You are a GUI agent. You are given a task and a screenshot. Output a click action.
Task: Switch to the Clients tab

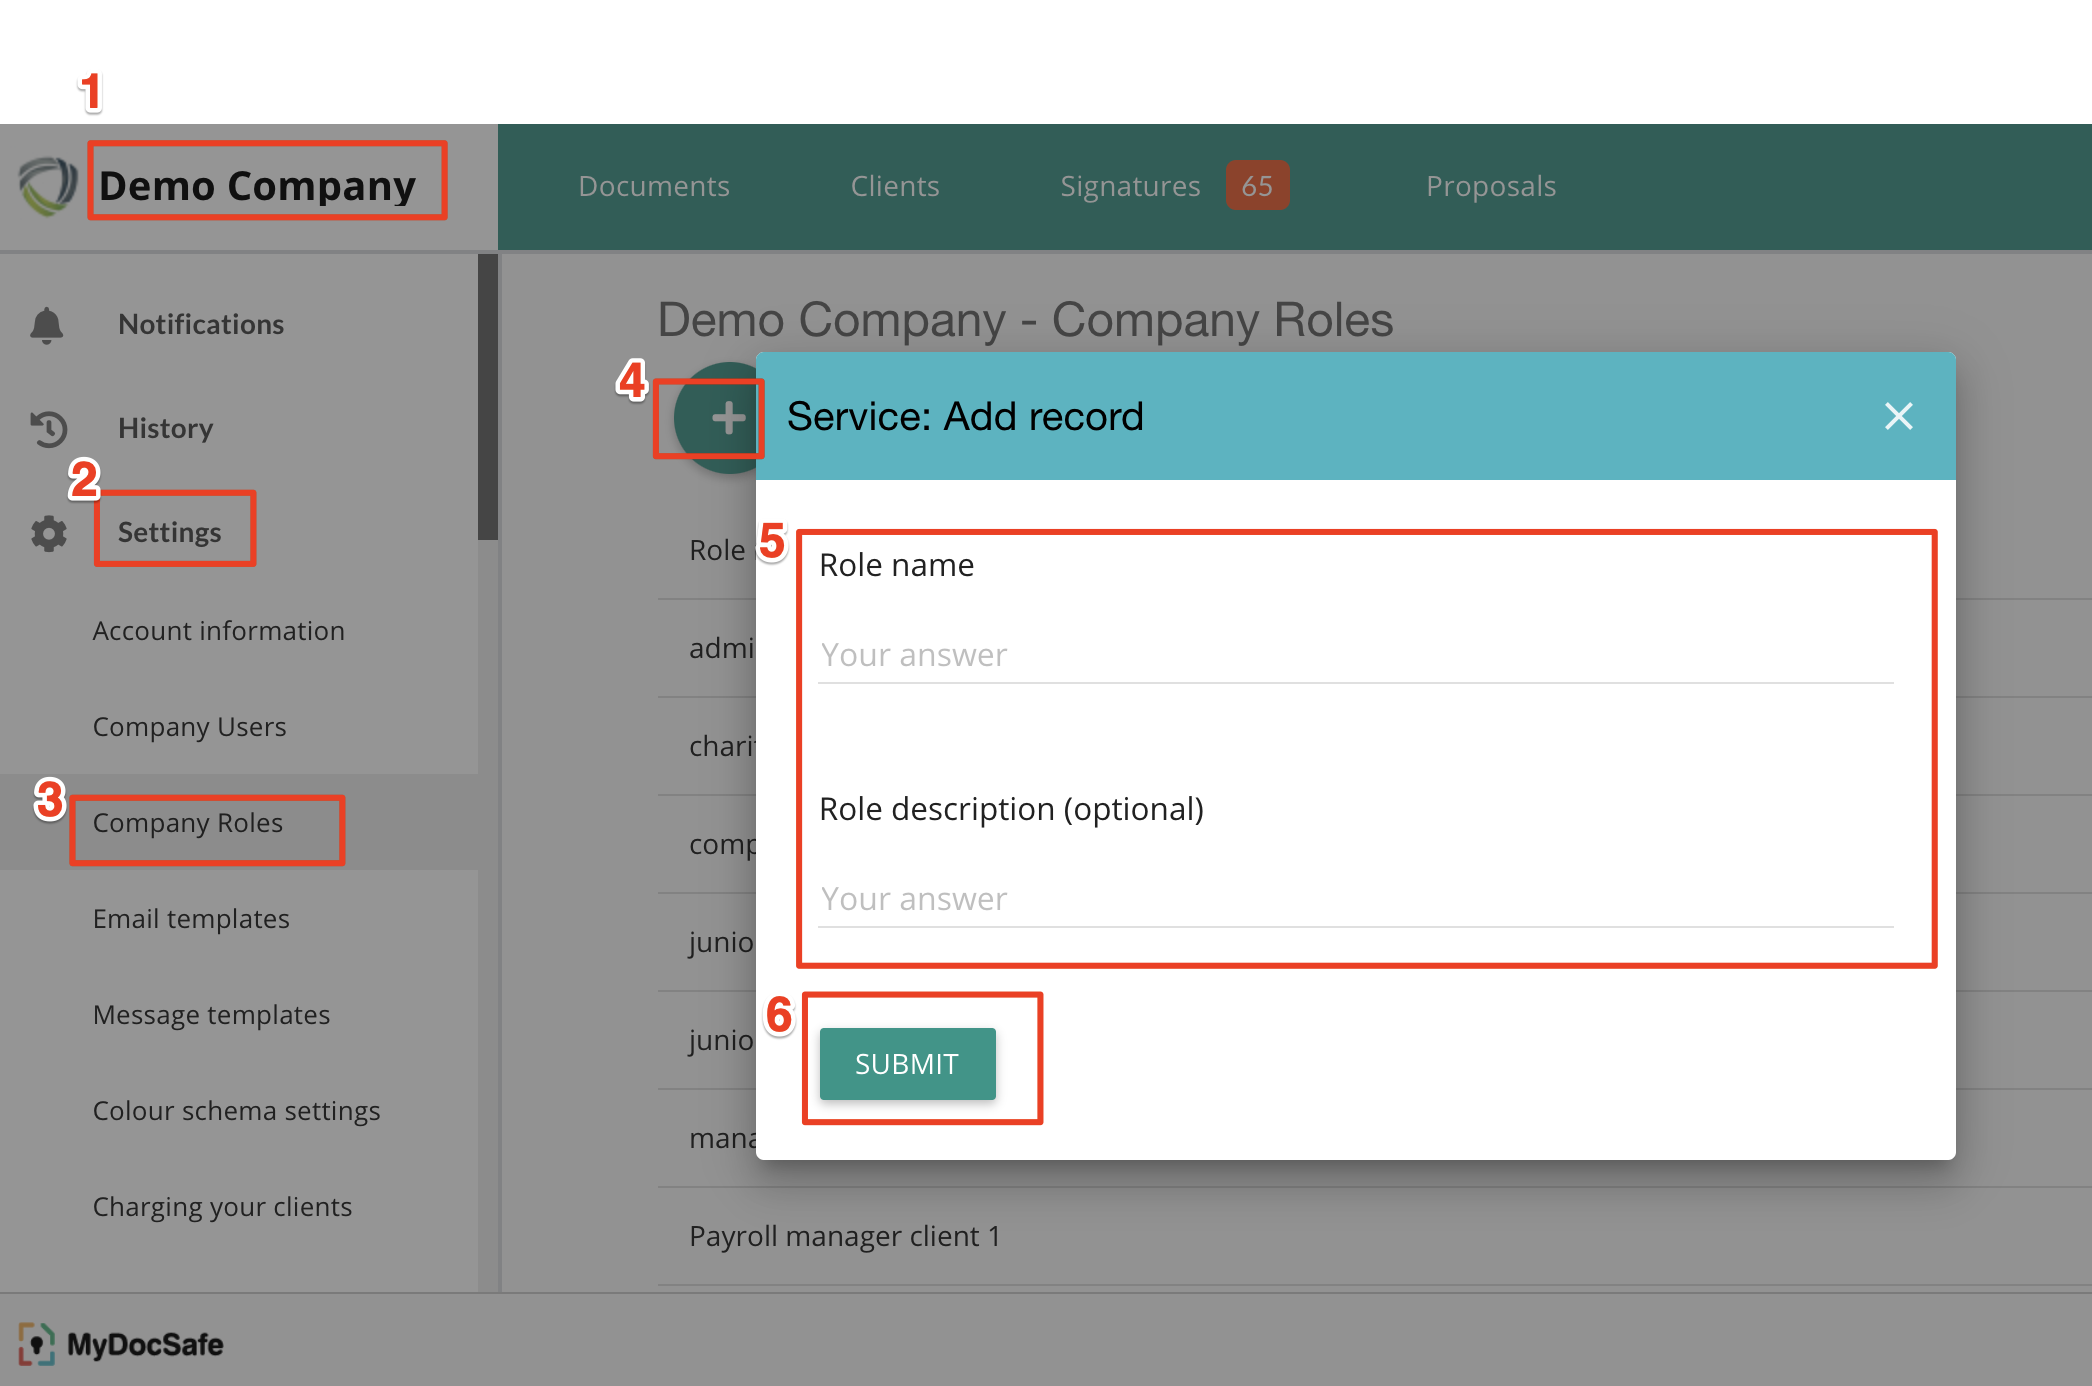(895, 186)
